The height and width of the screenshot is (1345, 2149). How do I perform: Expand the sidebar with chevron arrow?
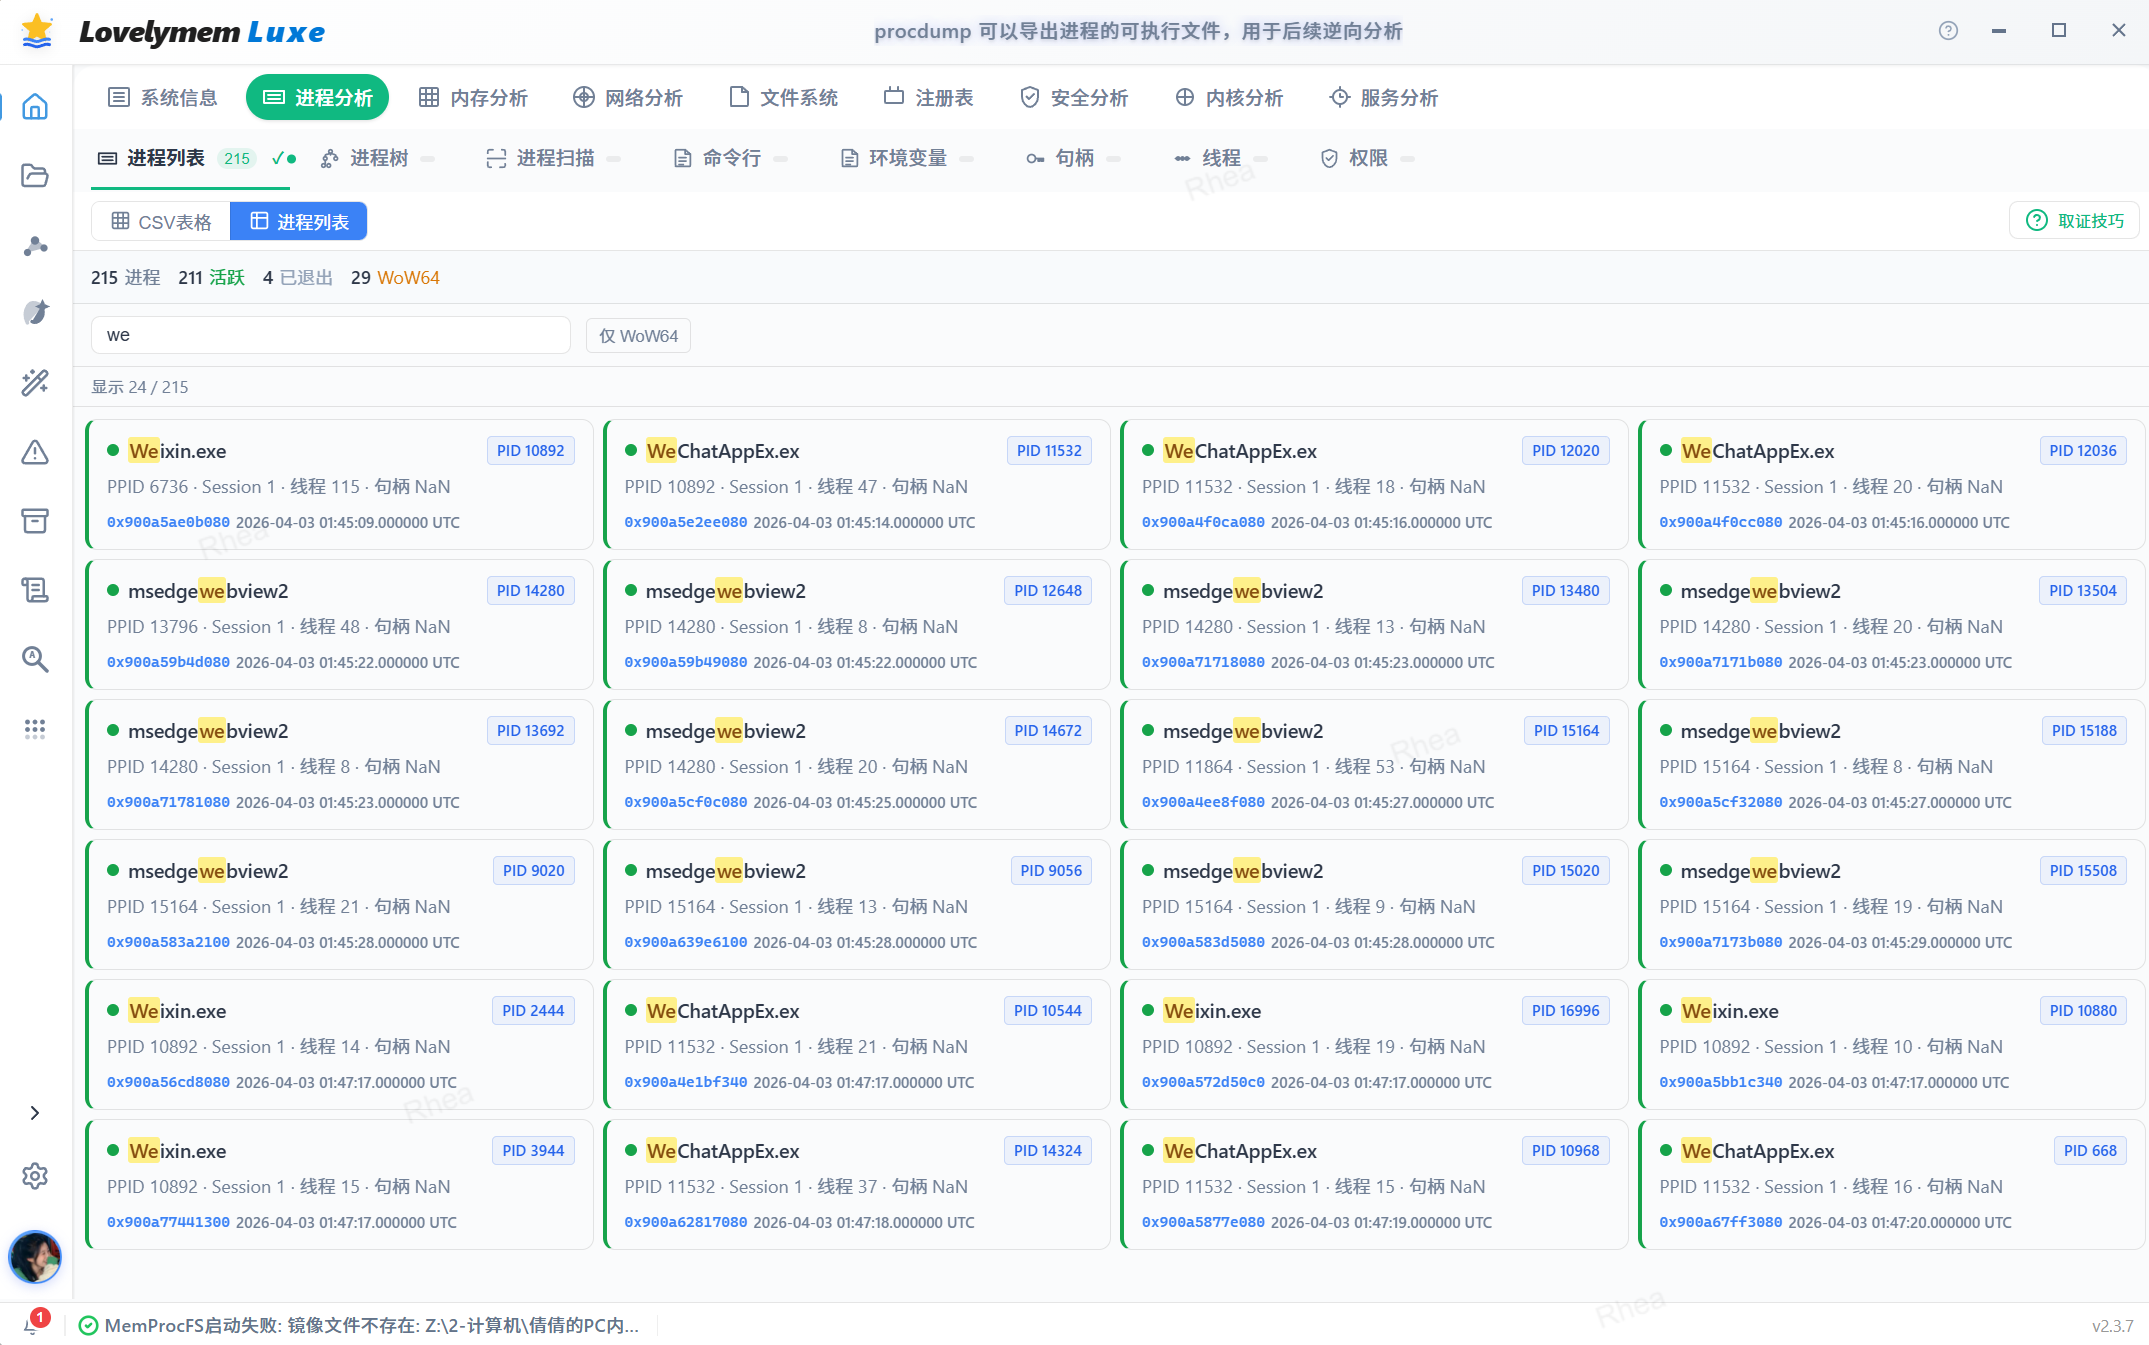35,1113
